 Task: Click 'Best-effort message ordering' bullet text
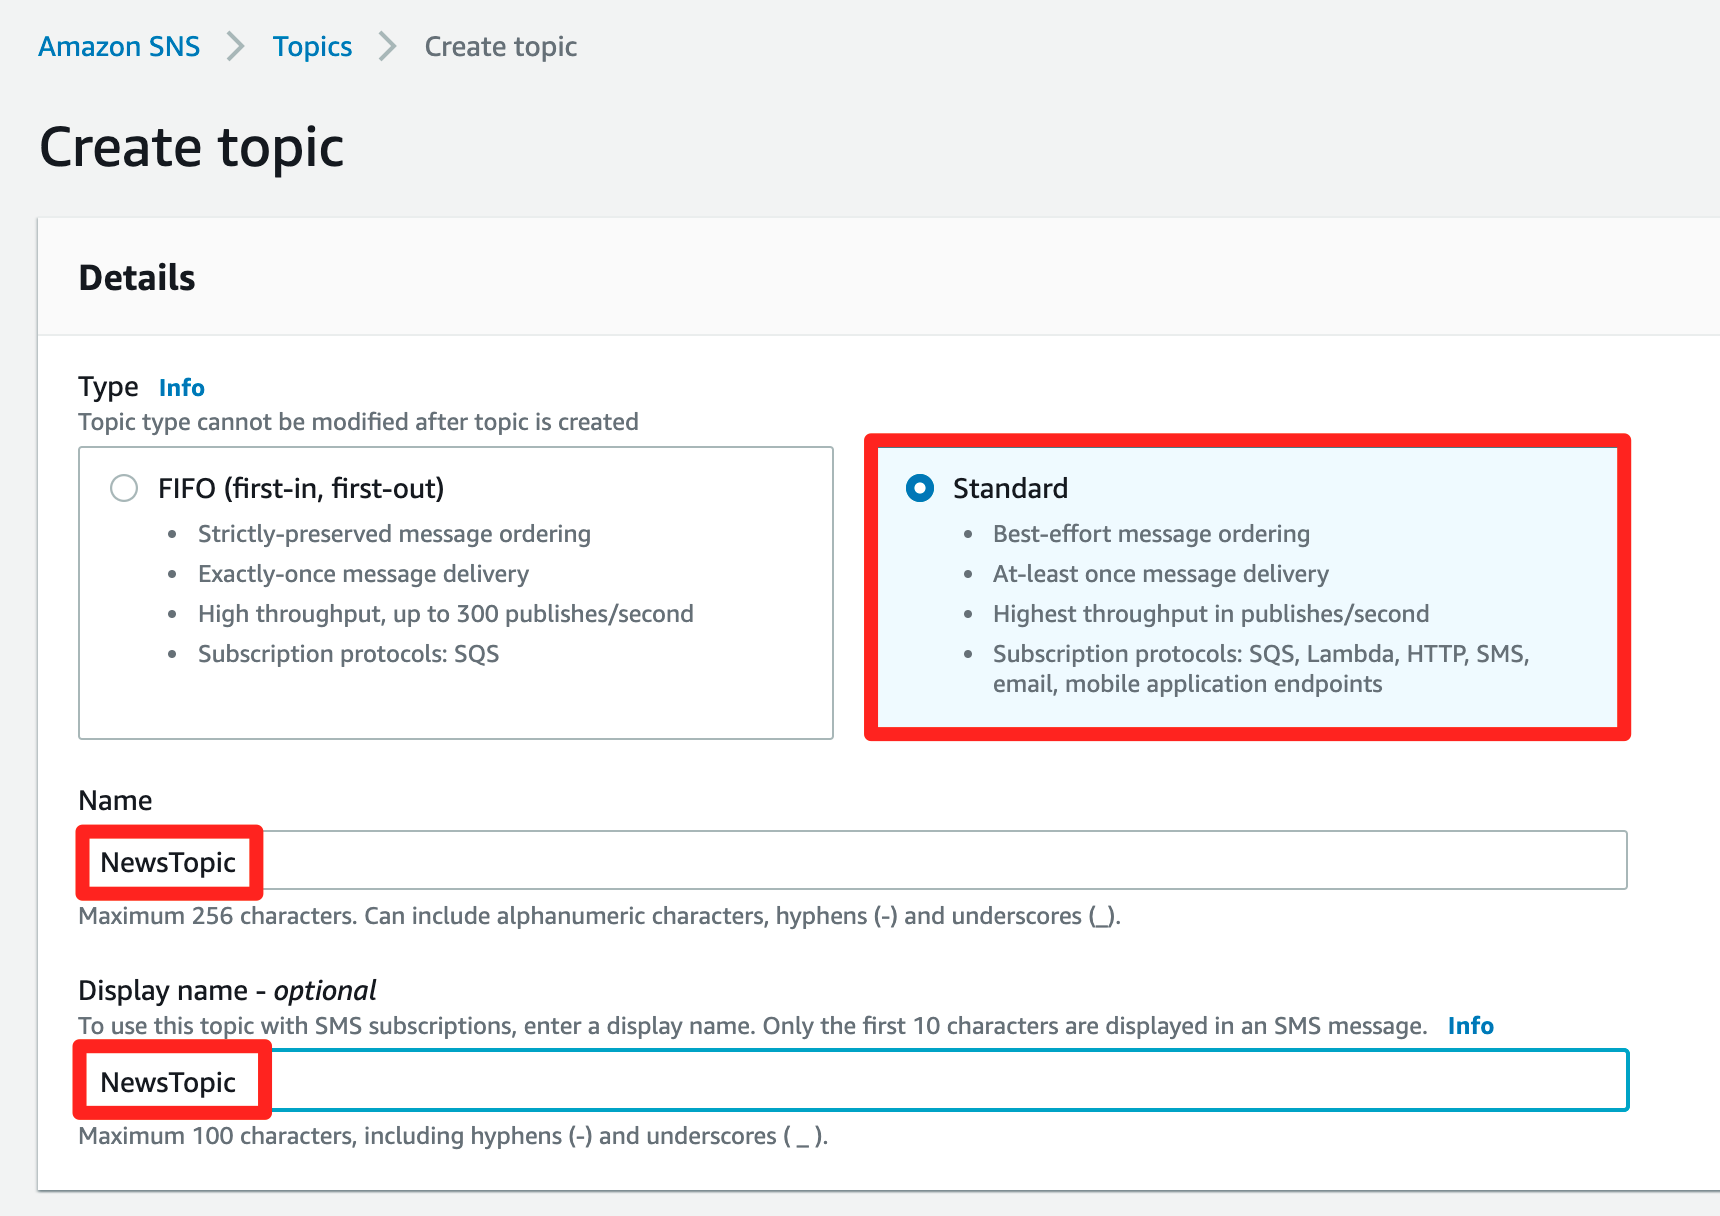point(1151,534)
